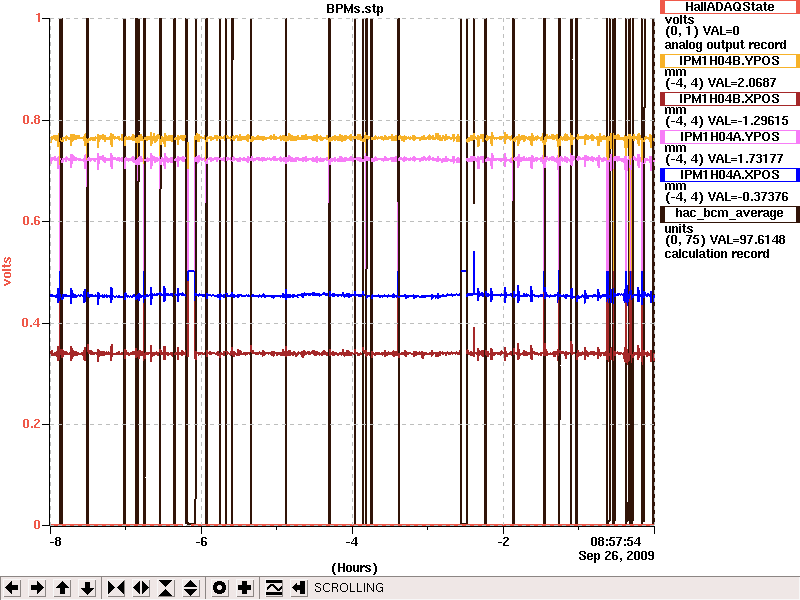Click the plus sign toolbar icon
Viewport: 800px width, 600px height.
(x=244, y=588)
